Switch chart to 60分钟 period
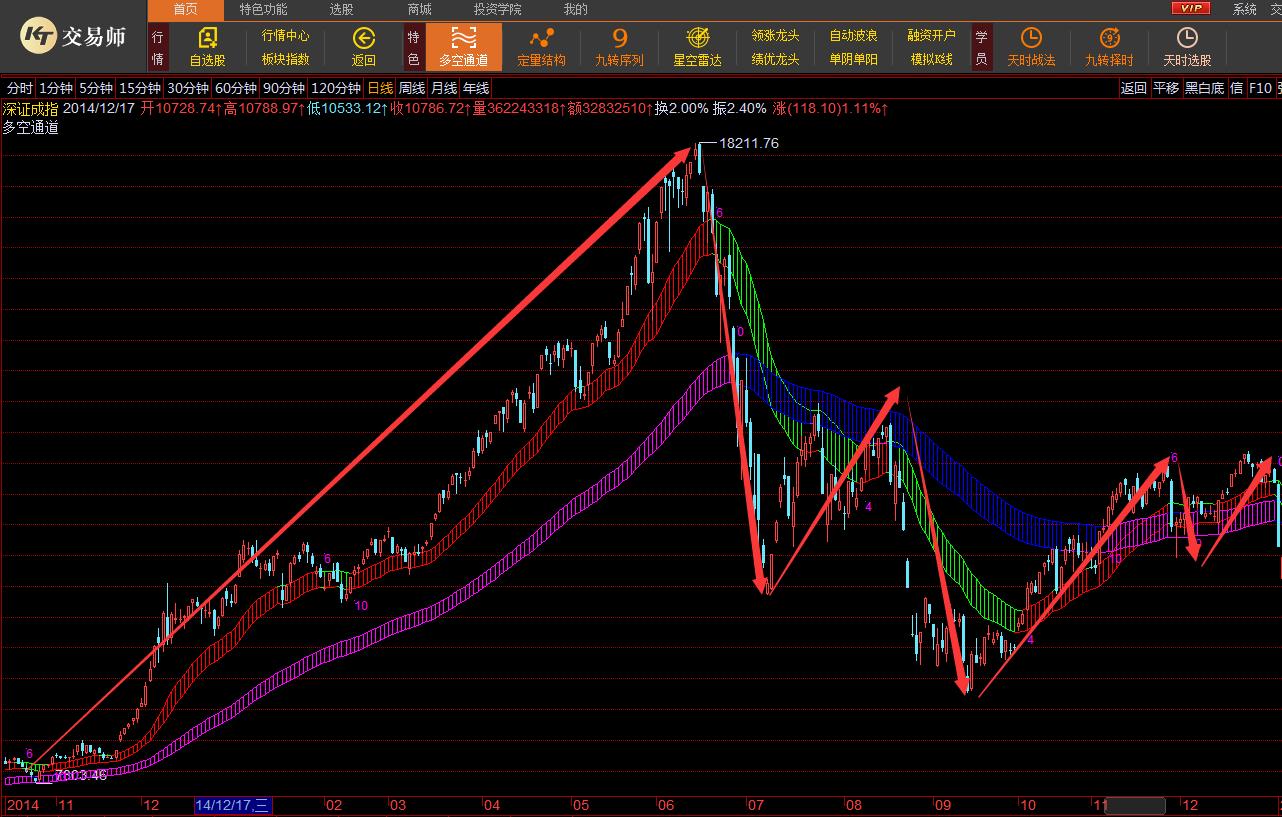This screenshot has width=1282, height=817. click(x=236, y=88)
